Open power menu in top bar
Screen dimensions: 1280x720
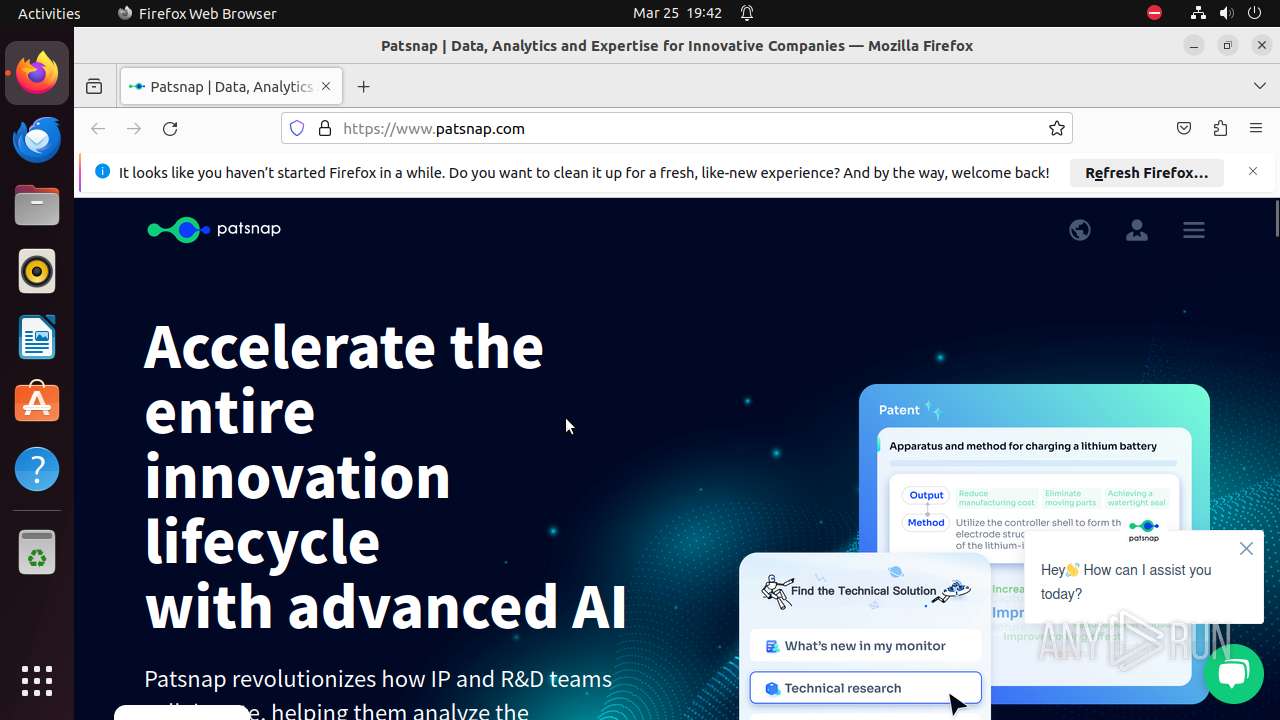pyautogui.click(x=1254, y=13)
